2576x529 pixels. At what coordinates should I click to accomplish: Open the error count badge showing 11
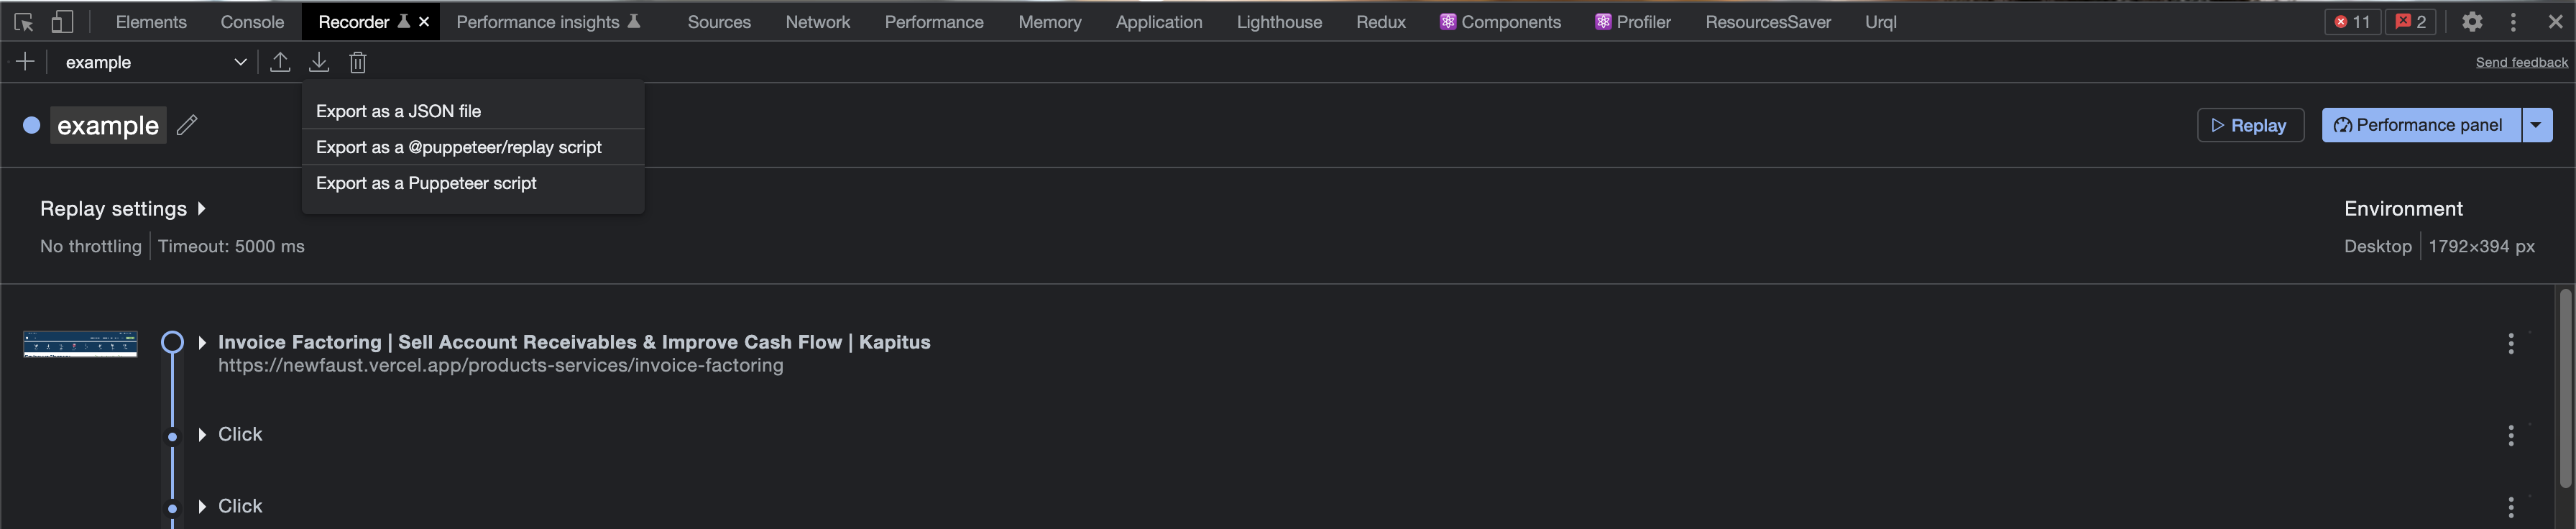click(x=2353, y=21)
